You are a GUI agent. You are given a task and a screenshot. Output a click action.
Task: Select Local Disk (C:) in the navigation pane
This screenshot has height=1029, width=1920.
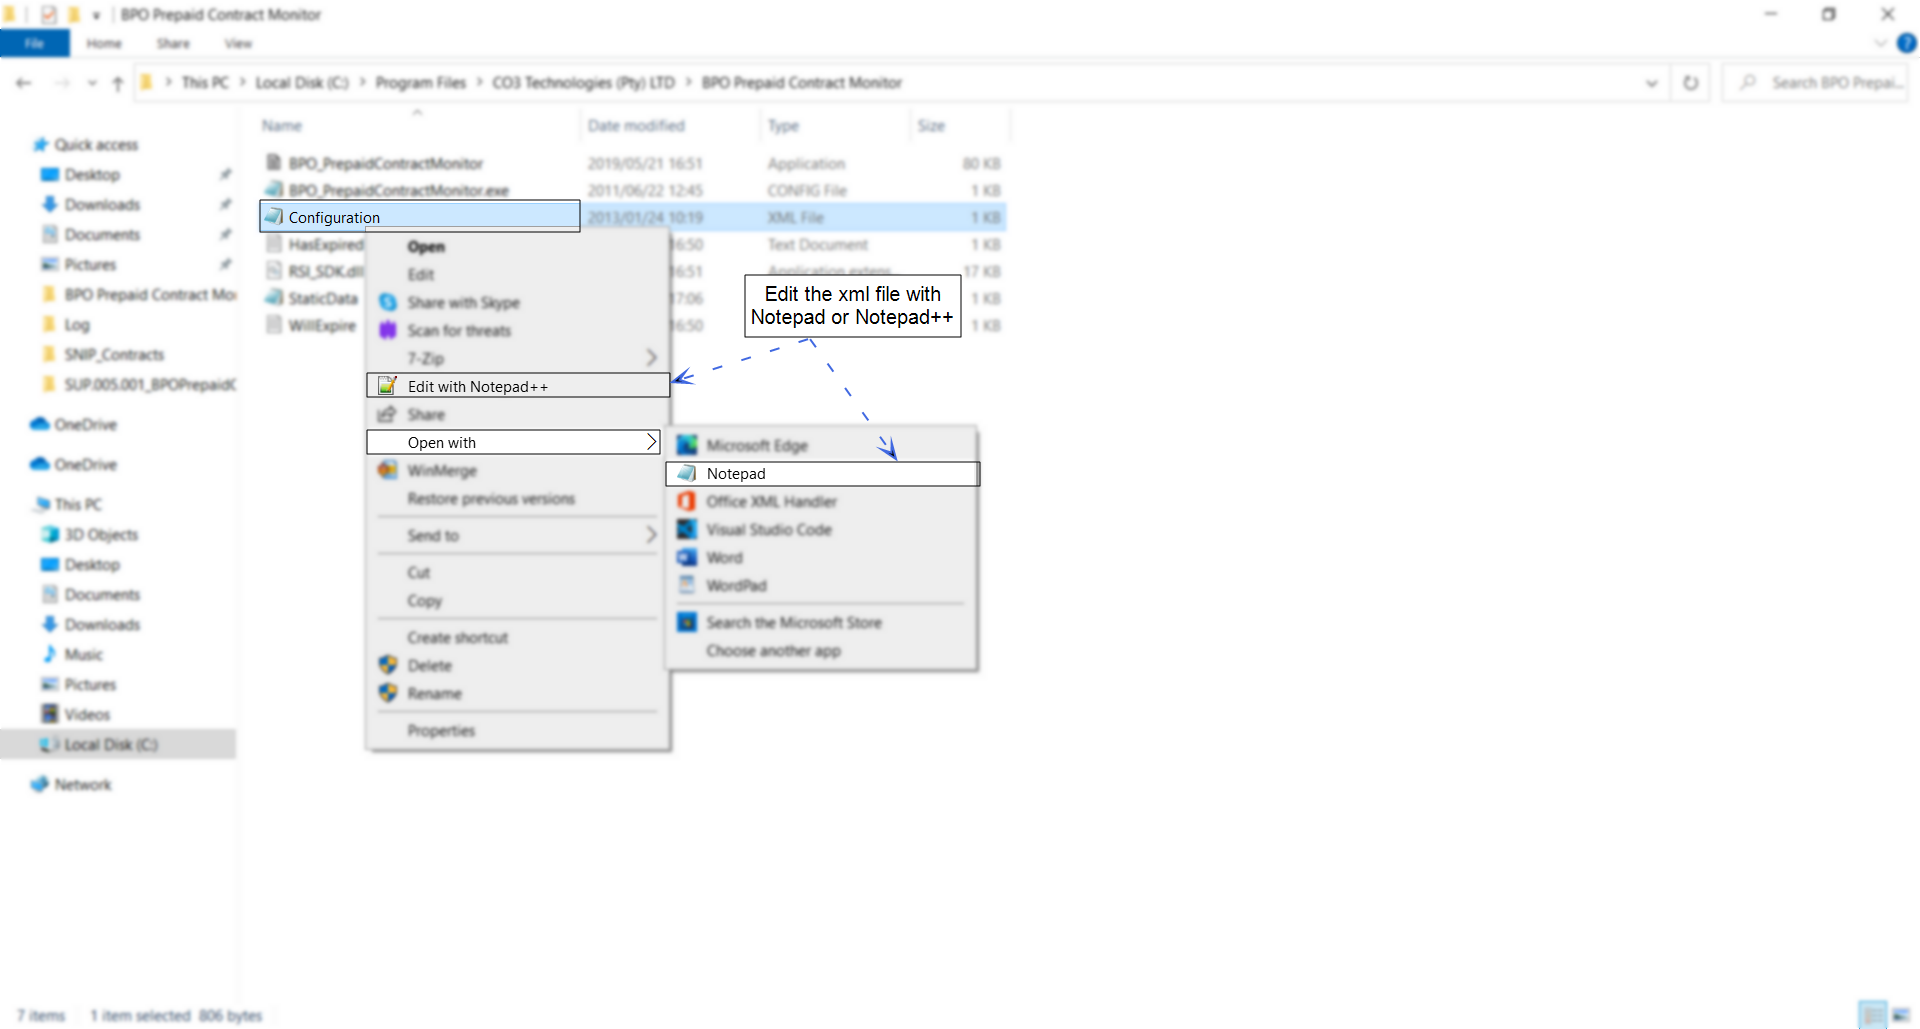pos(118,744)
